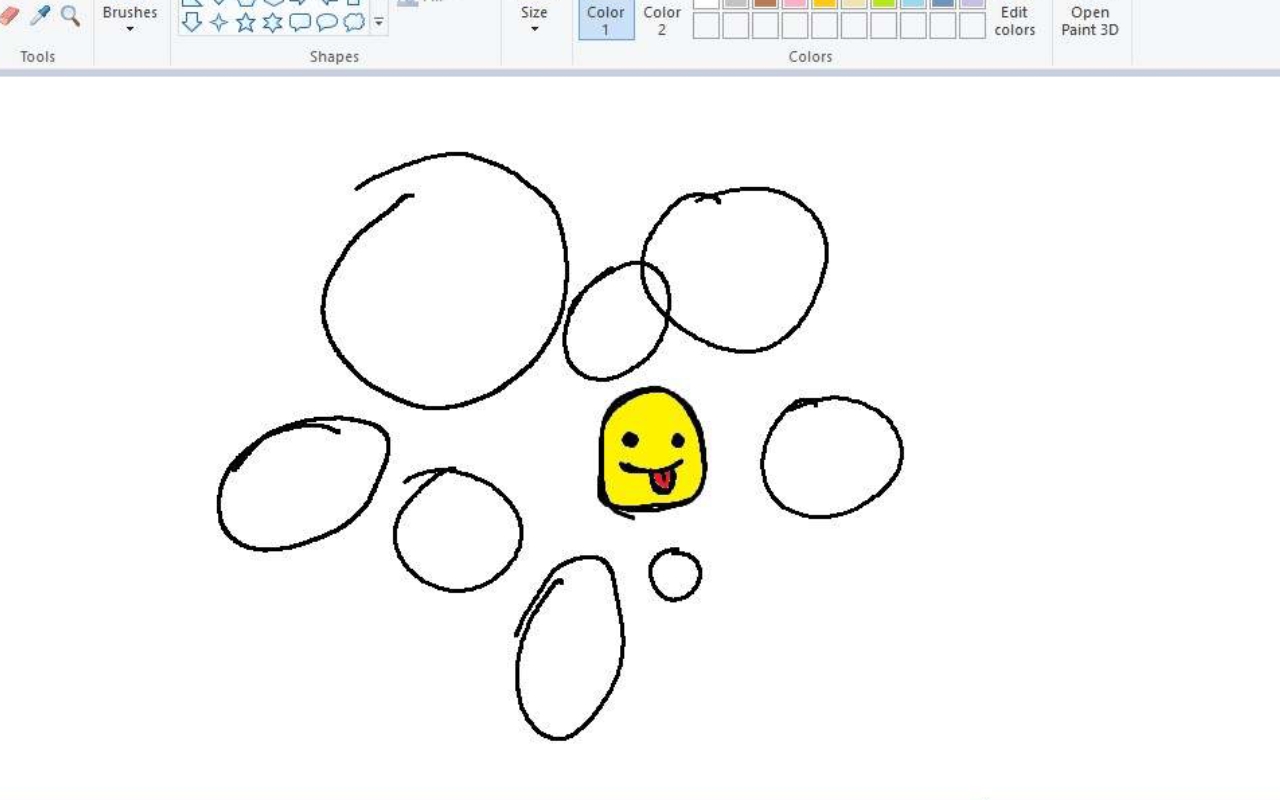This screenshot has height=800, width=1280.
Task: Select the rounded rectangle callout shape
Action: point(299,22)
